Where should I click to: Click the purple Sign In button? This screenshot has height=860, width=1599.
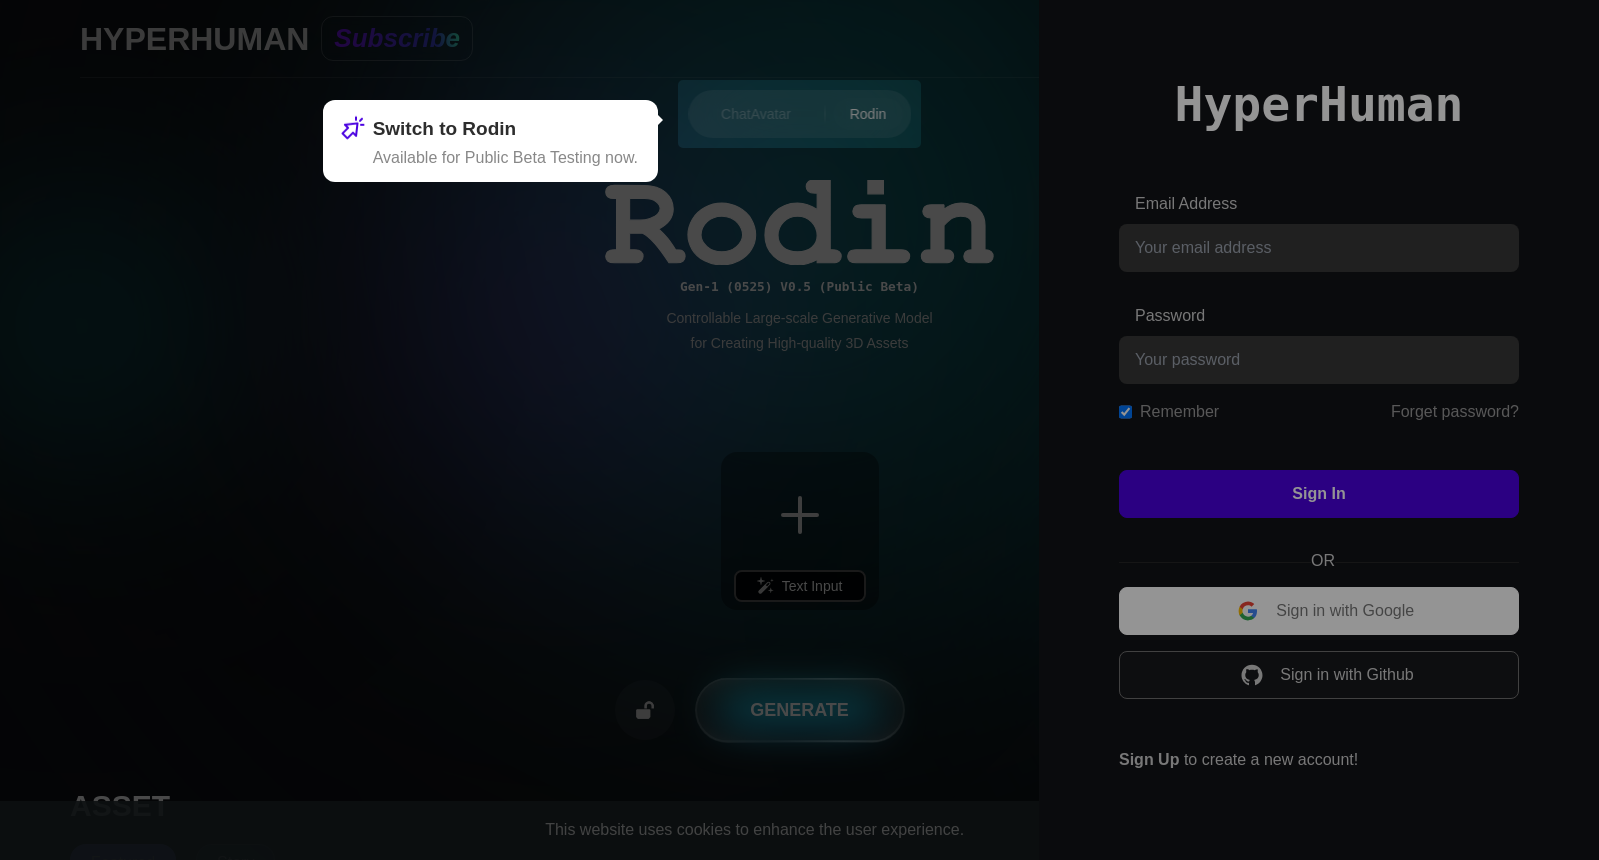[1319, 494]
